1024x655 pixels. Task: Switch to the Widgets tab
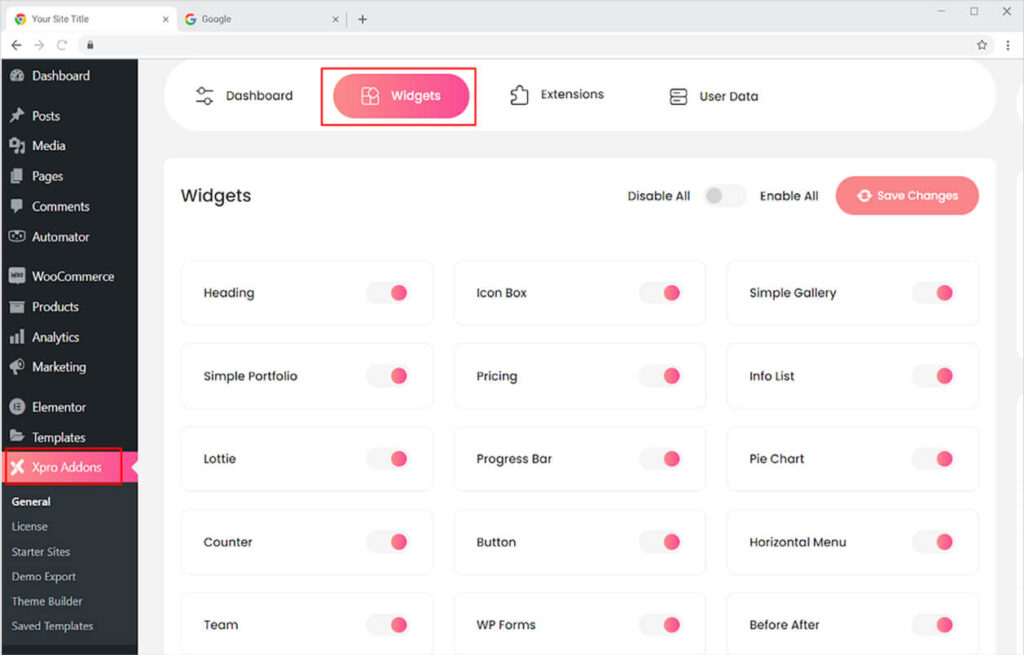tap(401, 96)
